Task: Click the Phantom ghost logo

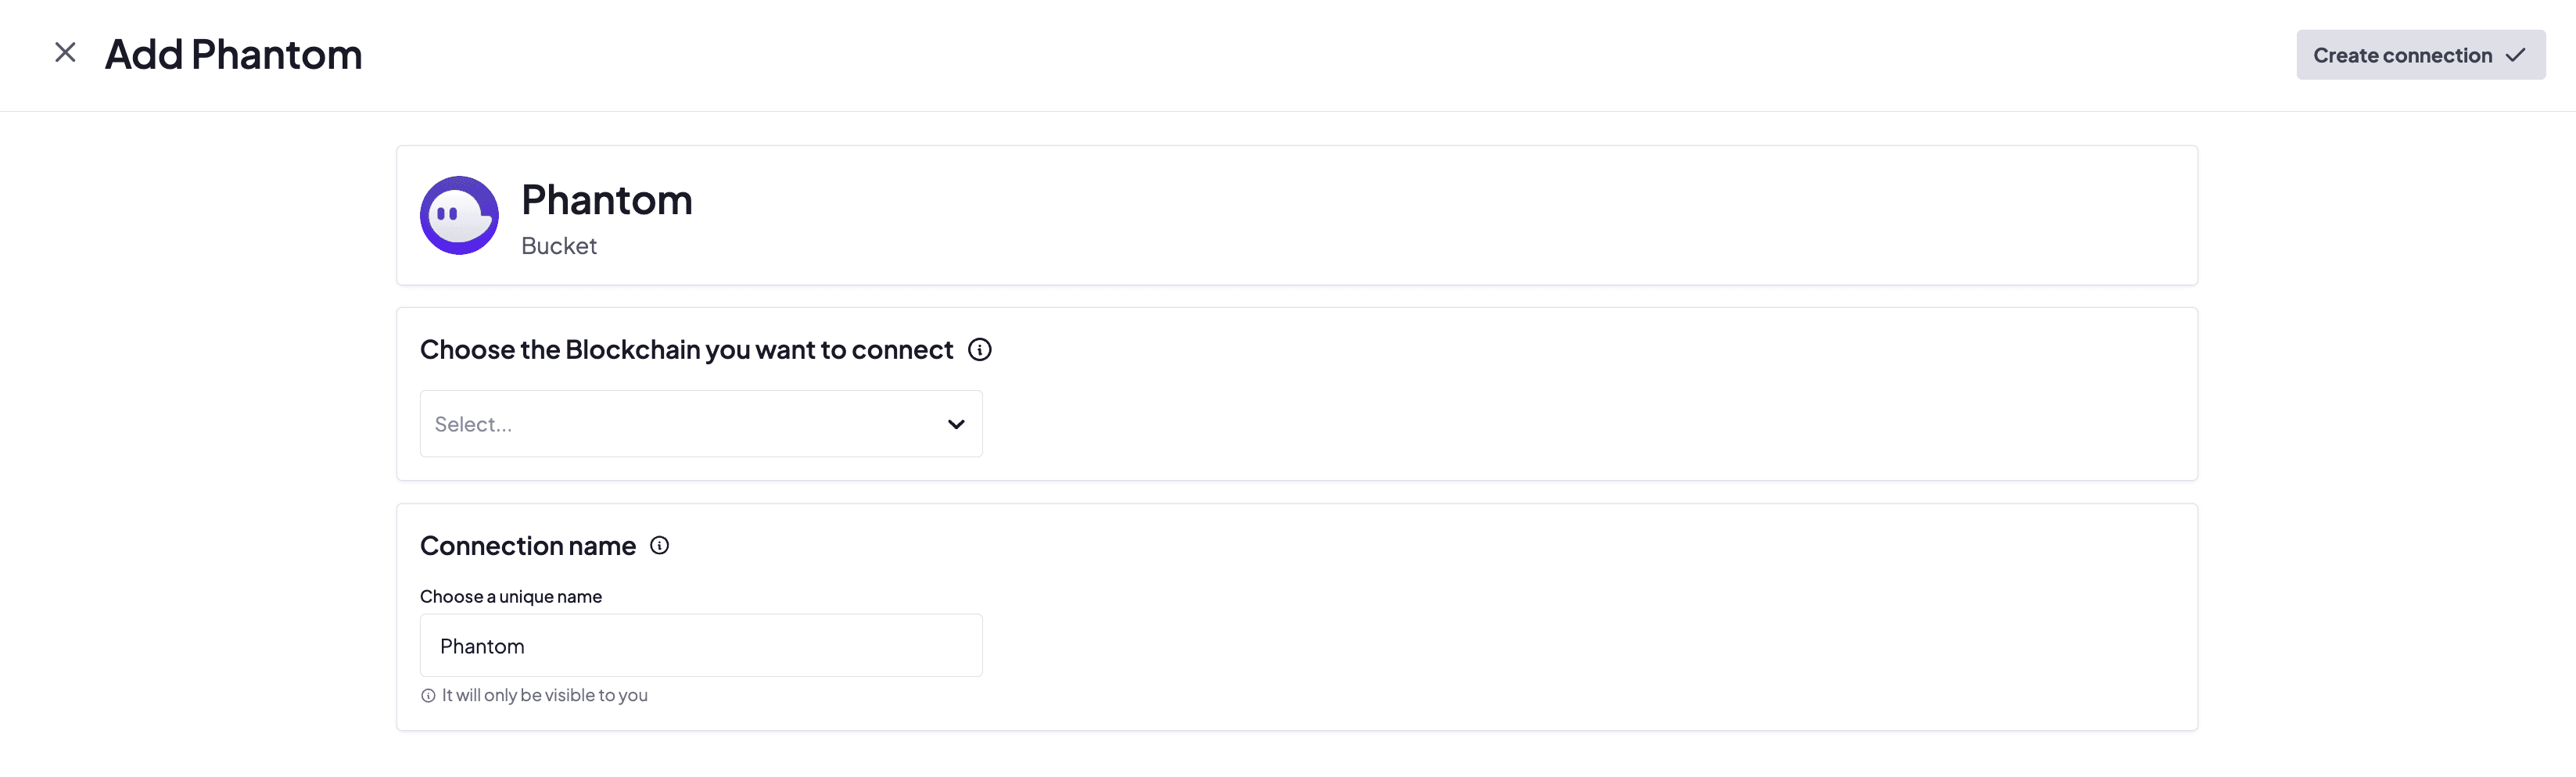Action: 459,215
